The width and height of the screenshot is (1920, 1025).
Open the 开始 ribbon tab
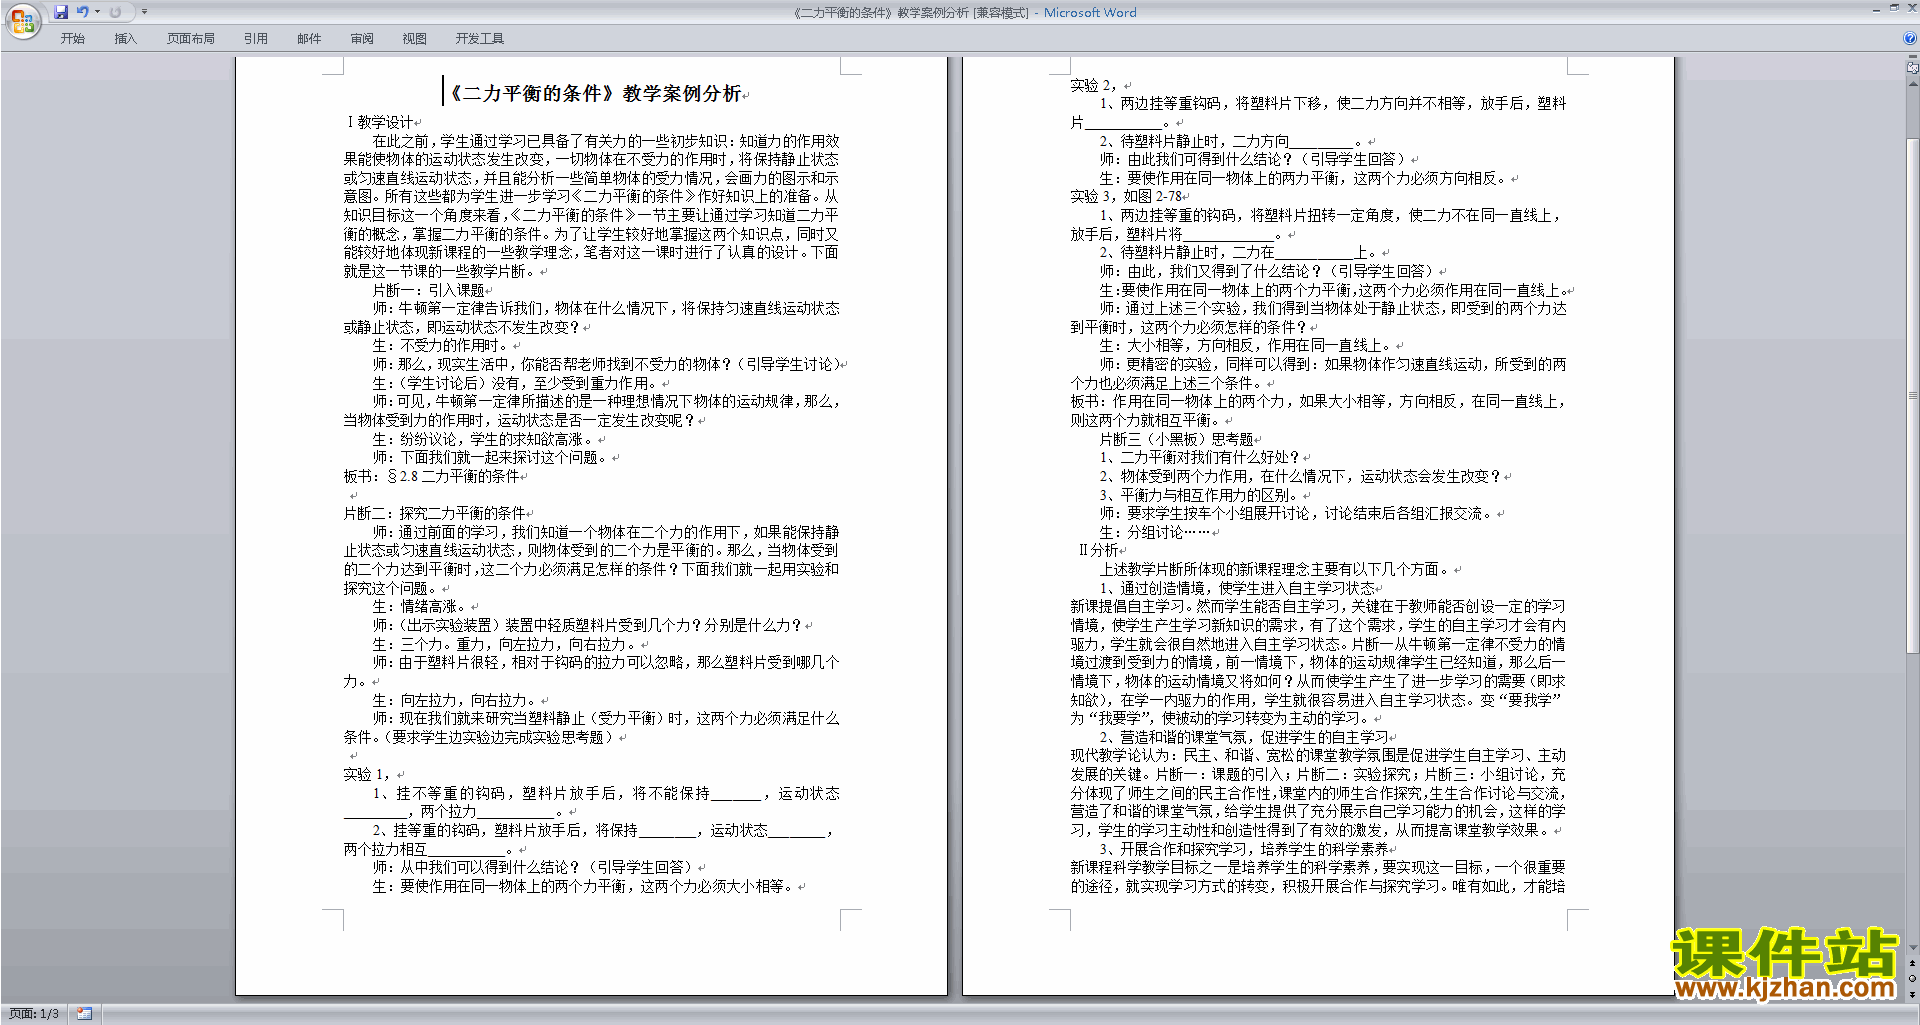pyautogui.click(x=72, y=39)
